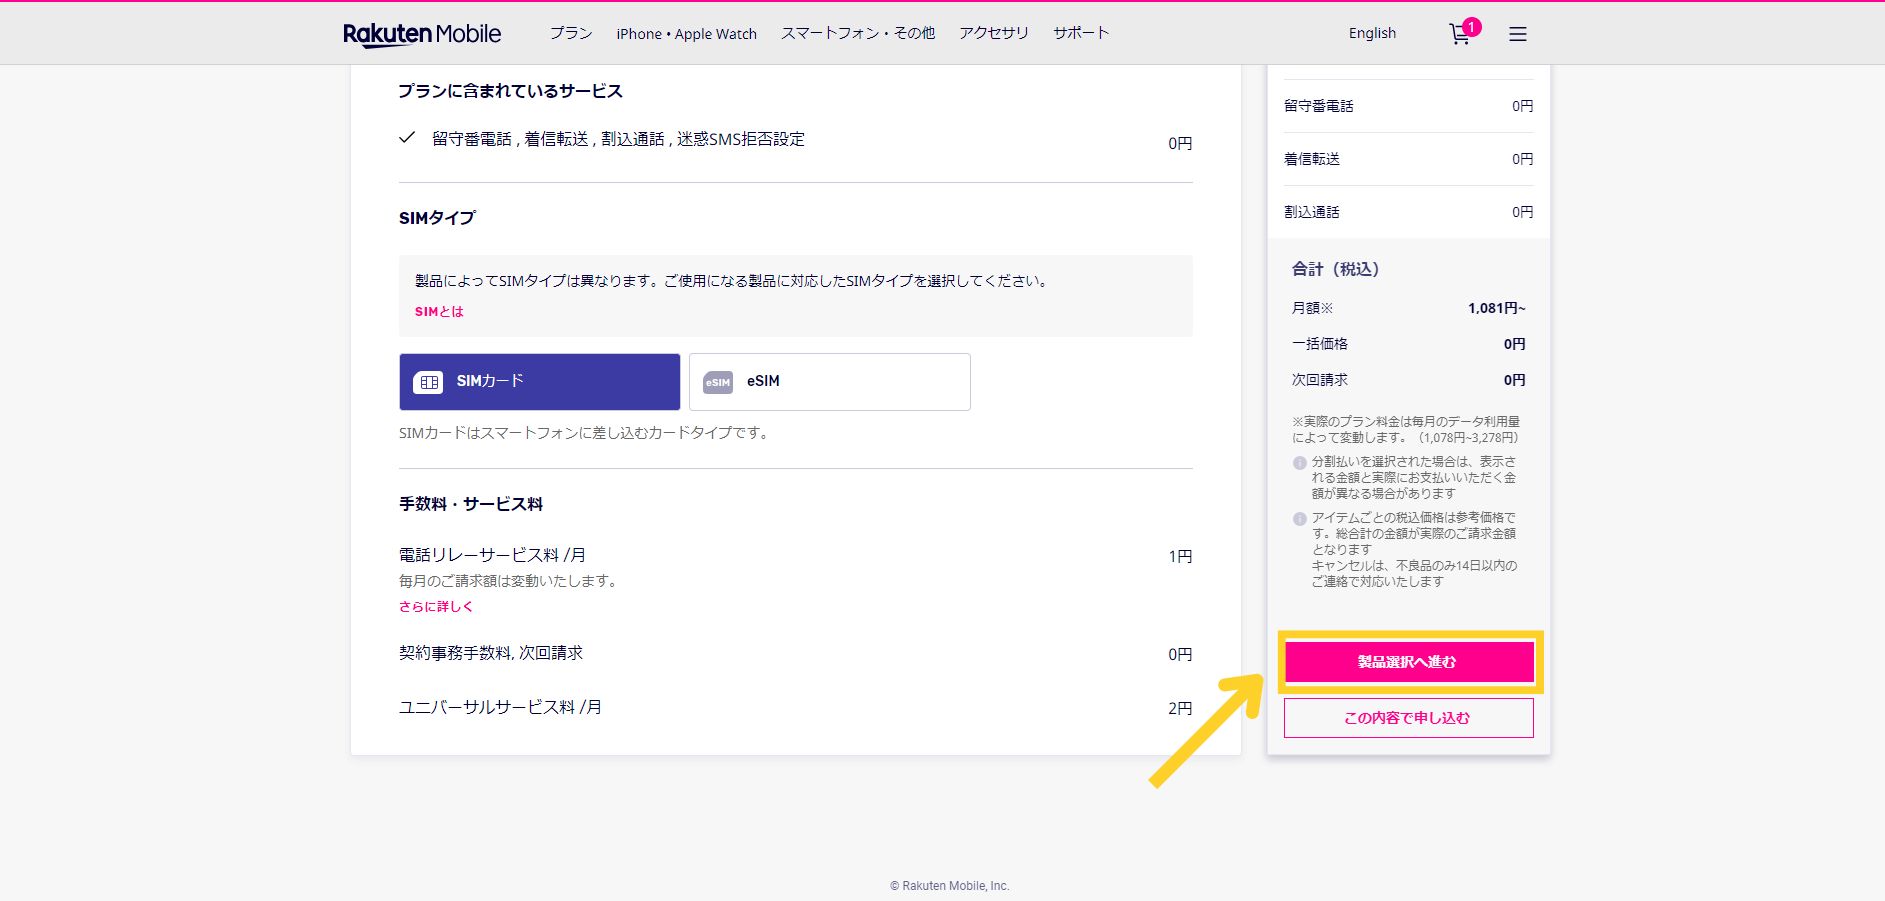This screenshot has width=1885, height=901.
Task: Click the SIMとは link
Action: 439,312
